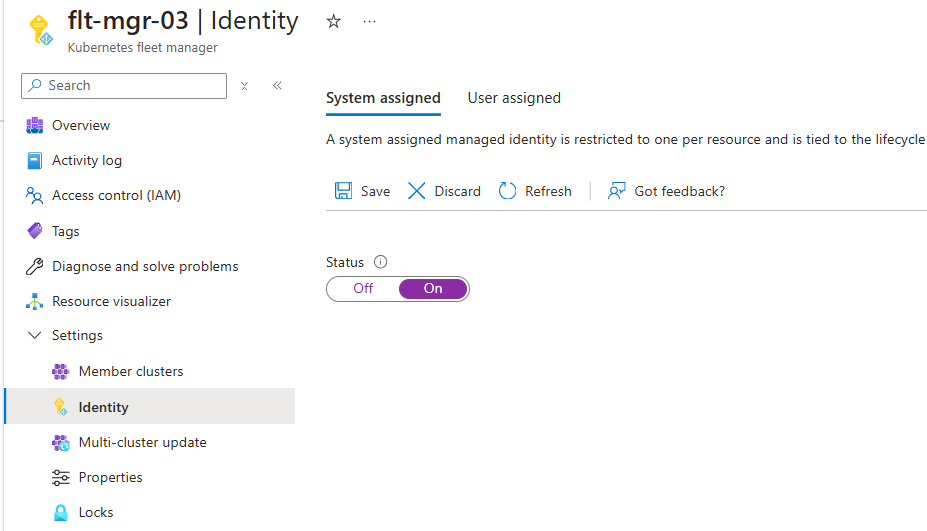927x531 pixels.
Task: Click the Access control (IAM) people icon
Action: point(35,195)
